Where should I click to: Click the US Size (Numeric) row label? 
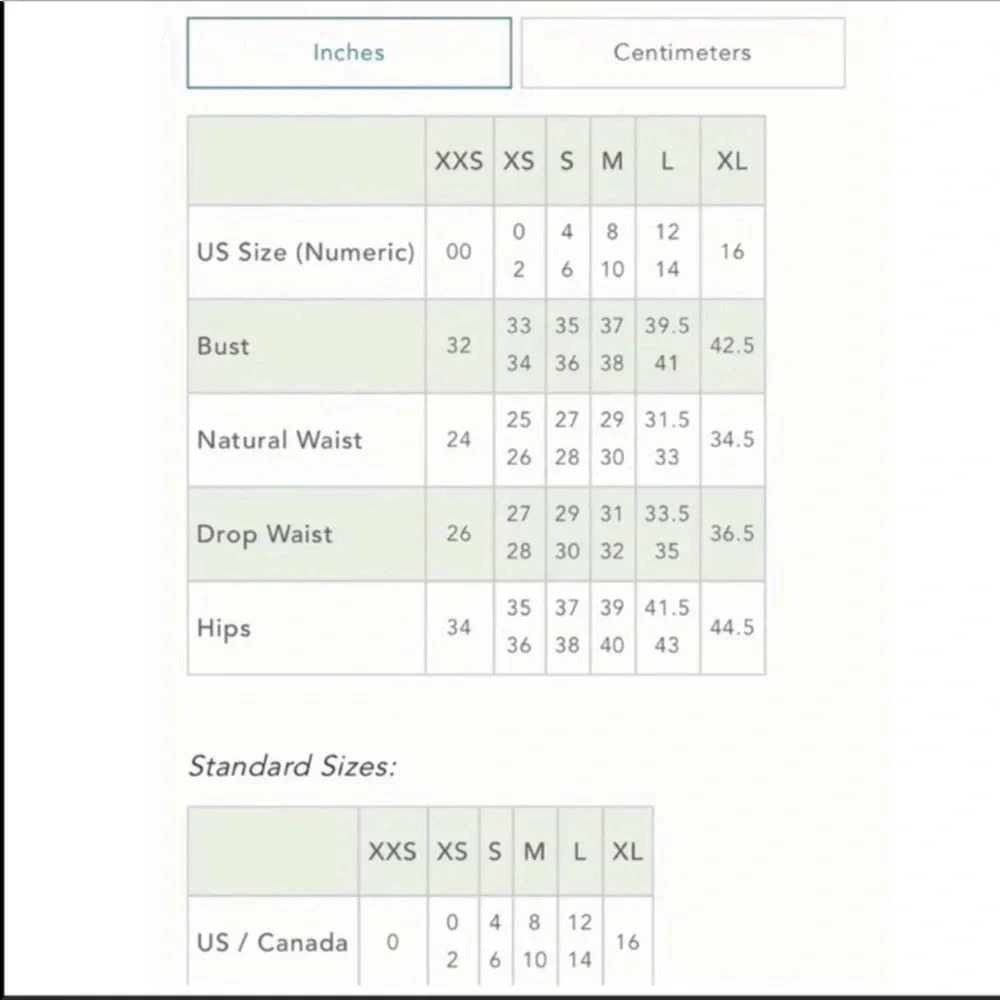click(306, 252)
